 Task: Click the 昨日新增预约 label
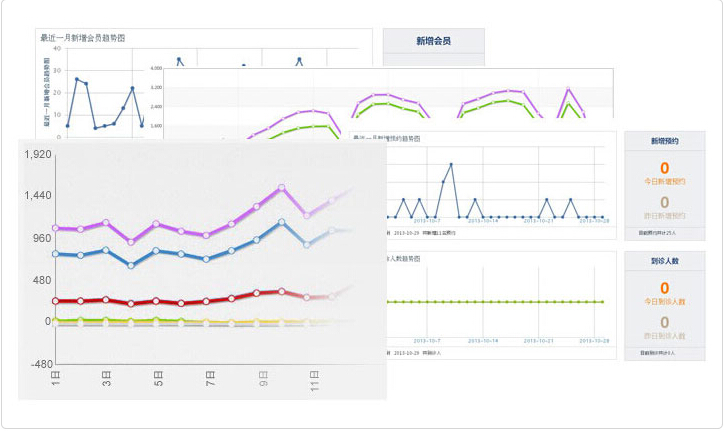pyautogui.click(x=664, y=216)
